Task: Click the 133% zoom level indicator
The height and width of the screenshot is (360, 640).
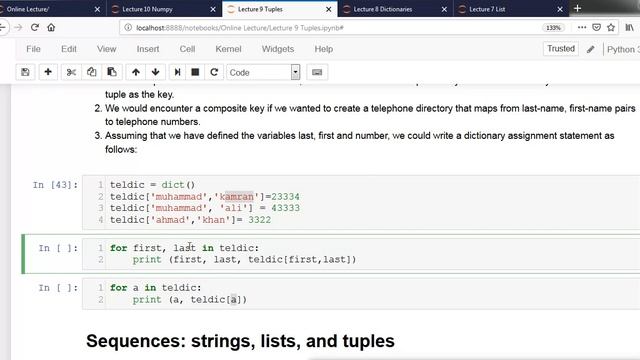Action: click(553, 27)
